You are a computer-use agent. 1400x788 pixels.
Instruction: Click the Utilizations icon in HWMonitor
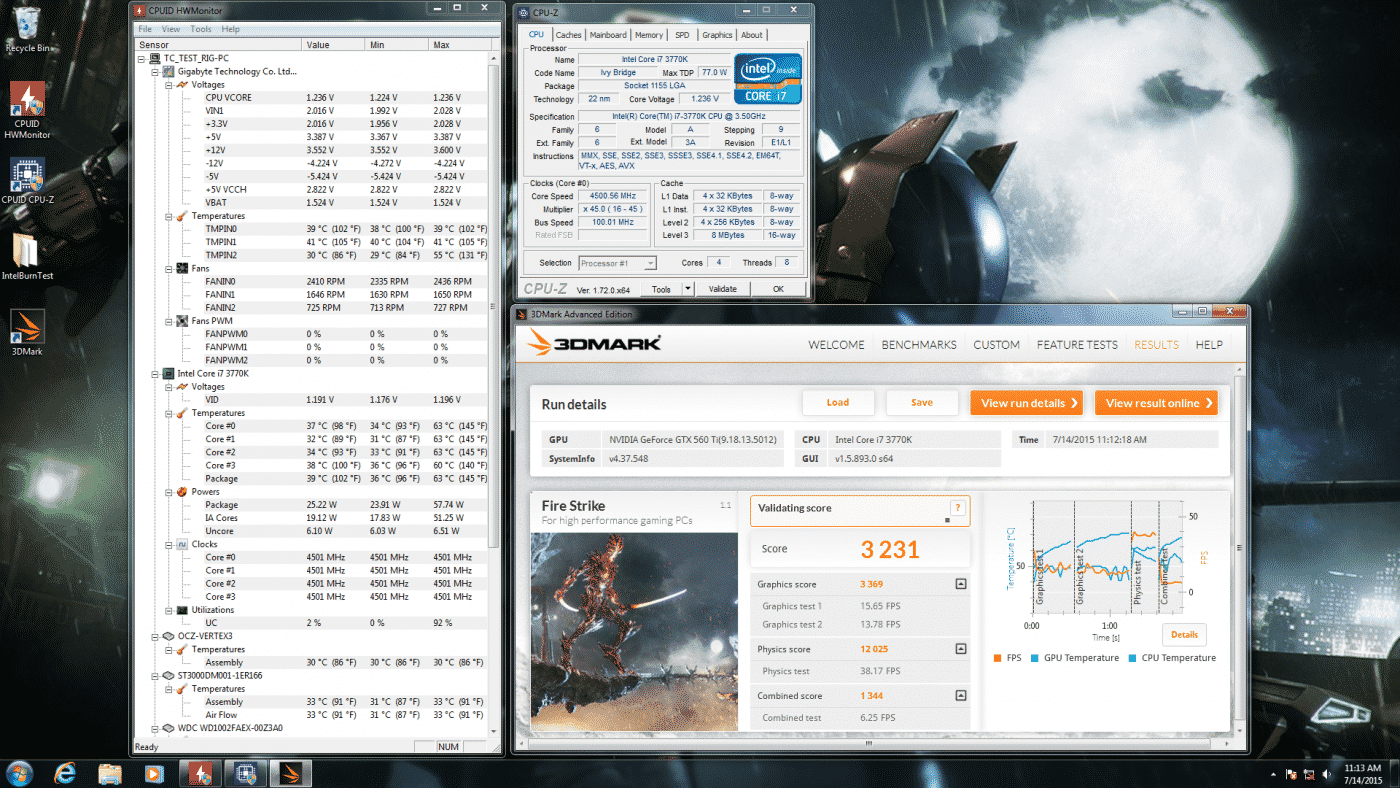tap(182, 609)
